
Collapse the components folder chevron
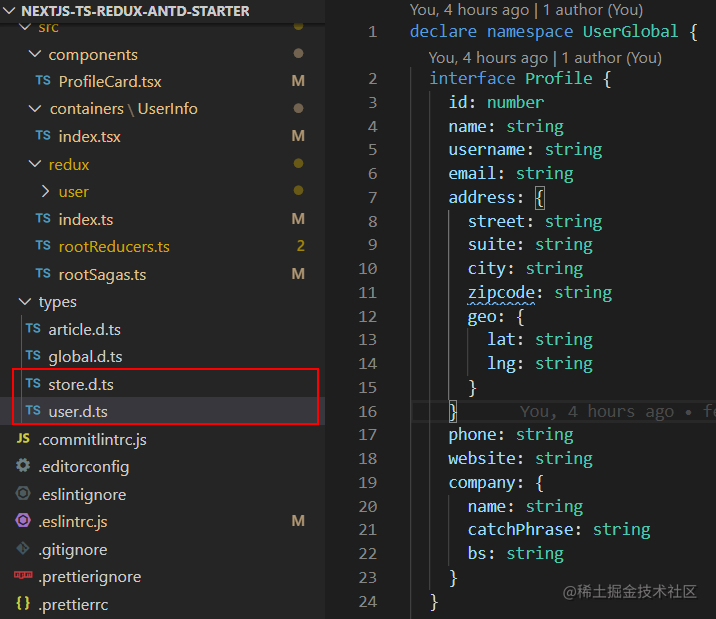[x=35, y=54]
